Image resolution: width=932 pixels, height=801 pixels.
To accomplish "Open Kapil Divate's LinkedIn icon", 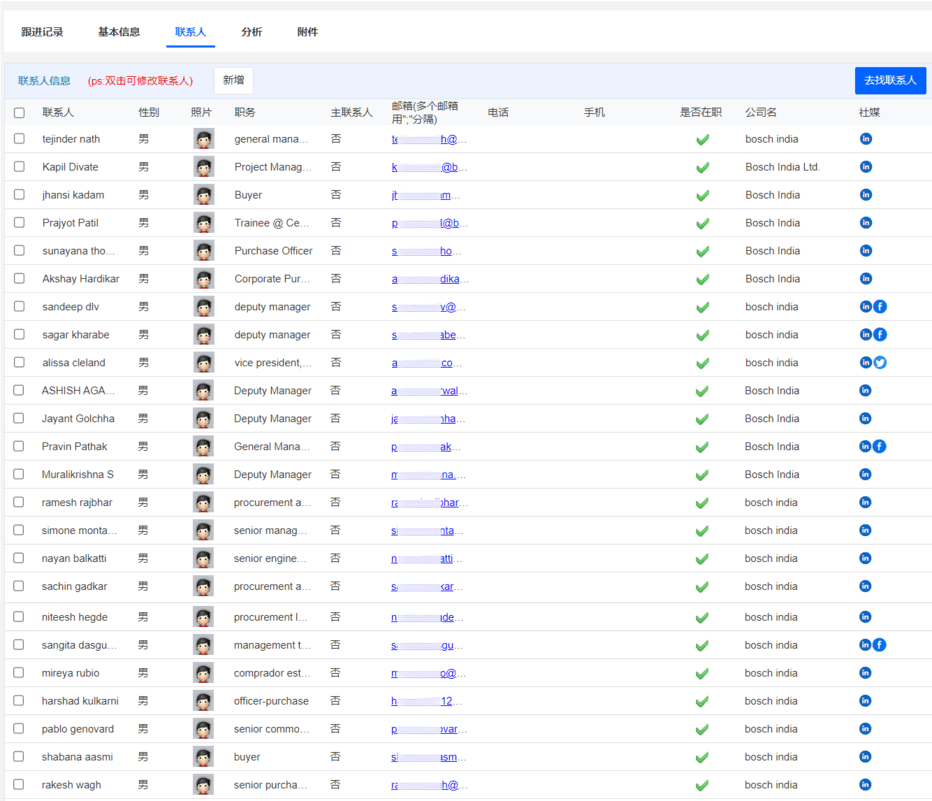I will pyautogui.click(x=865, y=167).
